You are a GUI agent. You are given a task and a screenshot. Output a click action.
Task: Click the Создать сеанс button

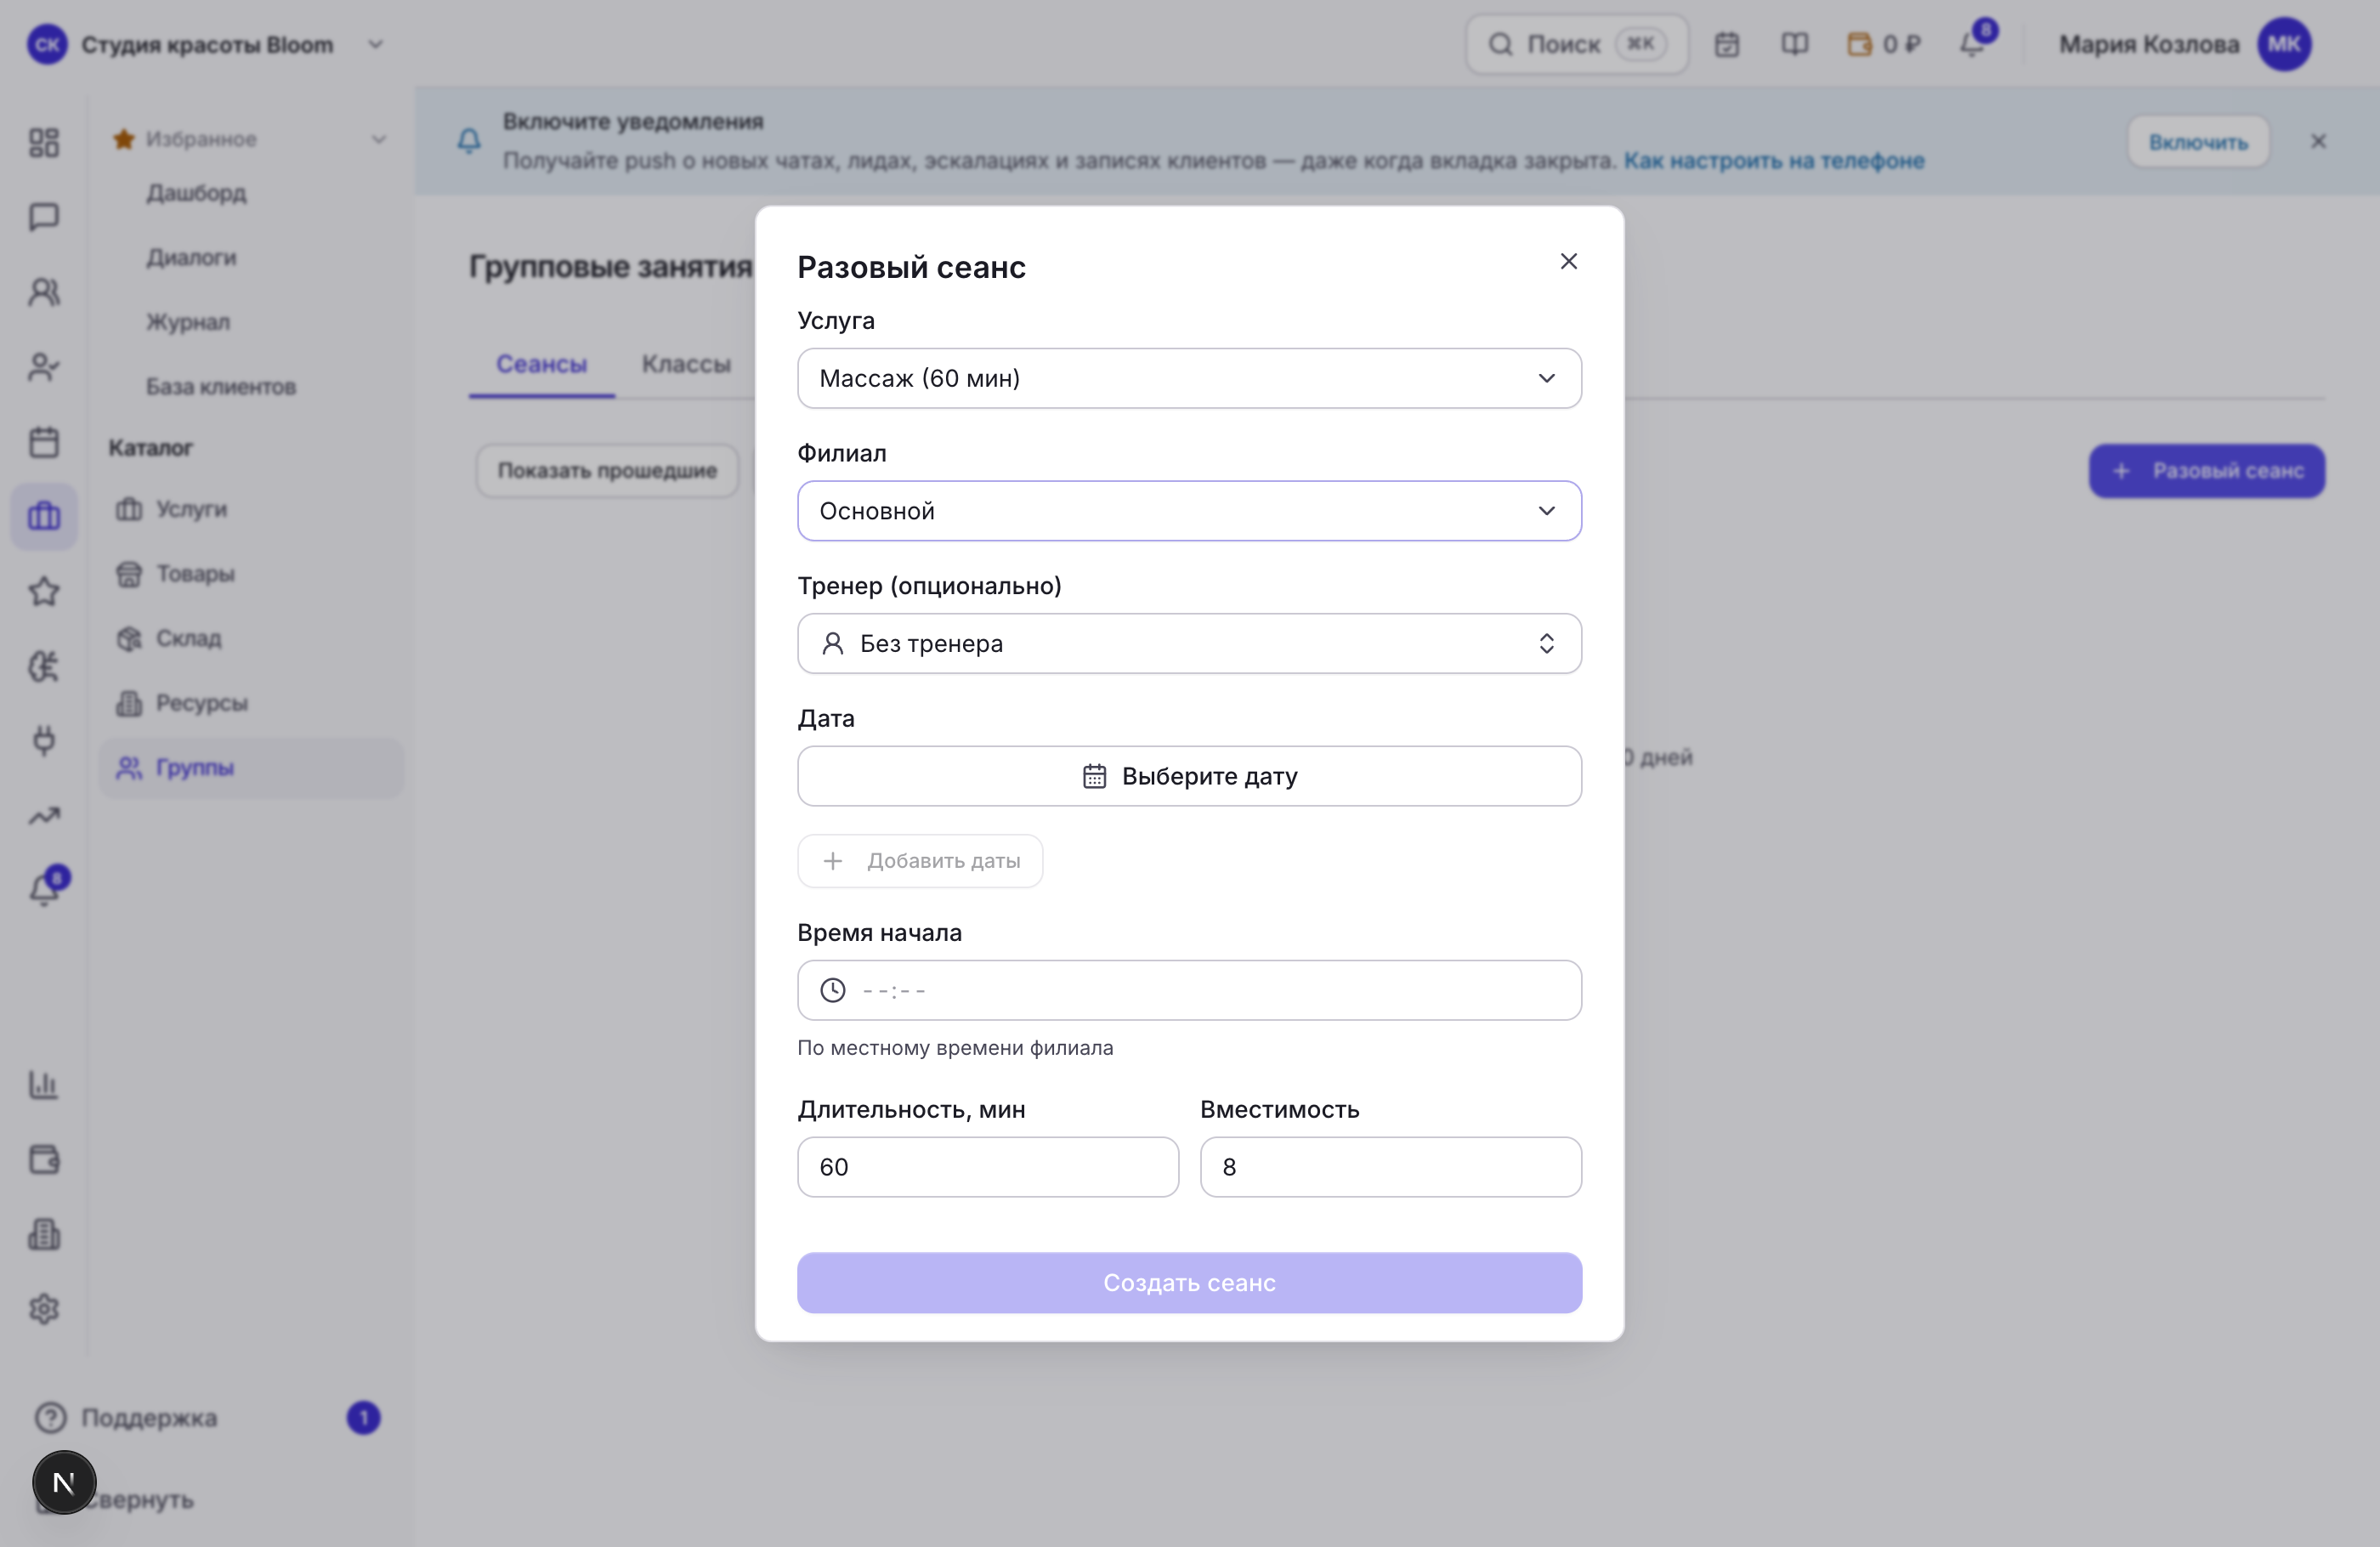(x=1189, y=1282)
